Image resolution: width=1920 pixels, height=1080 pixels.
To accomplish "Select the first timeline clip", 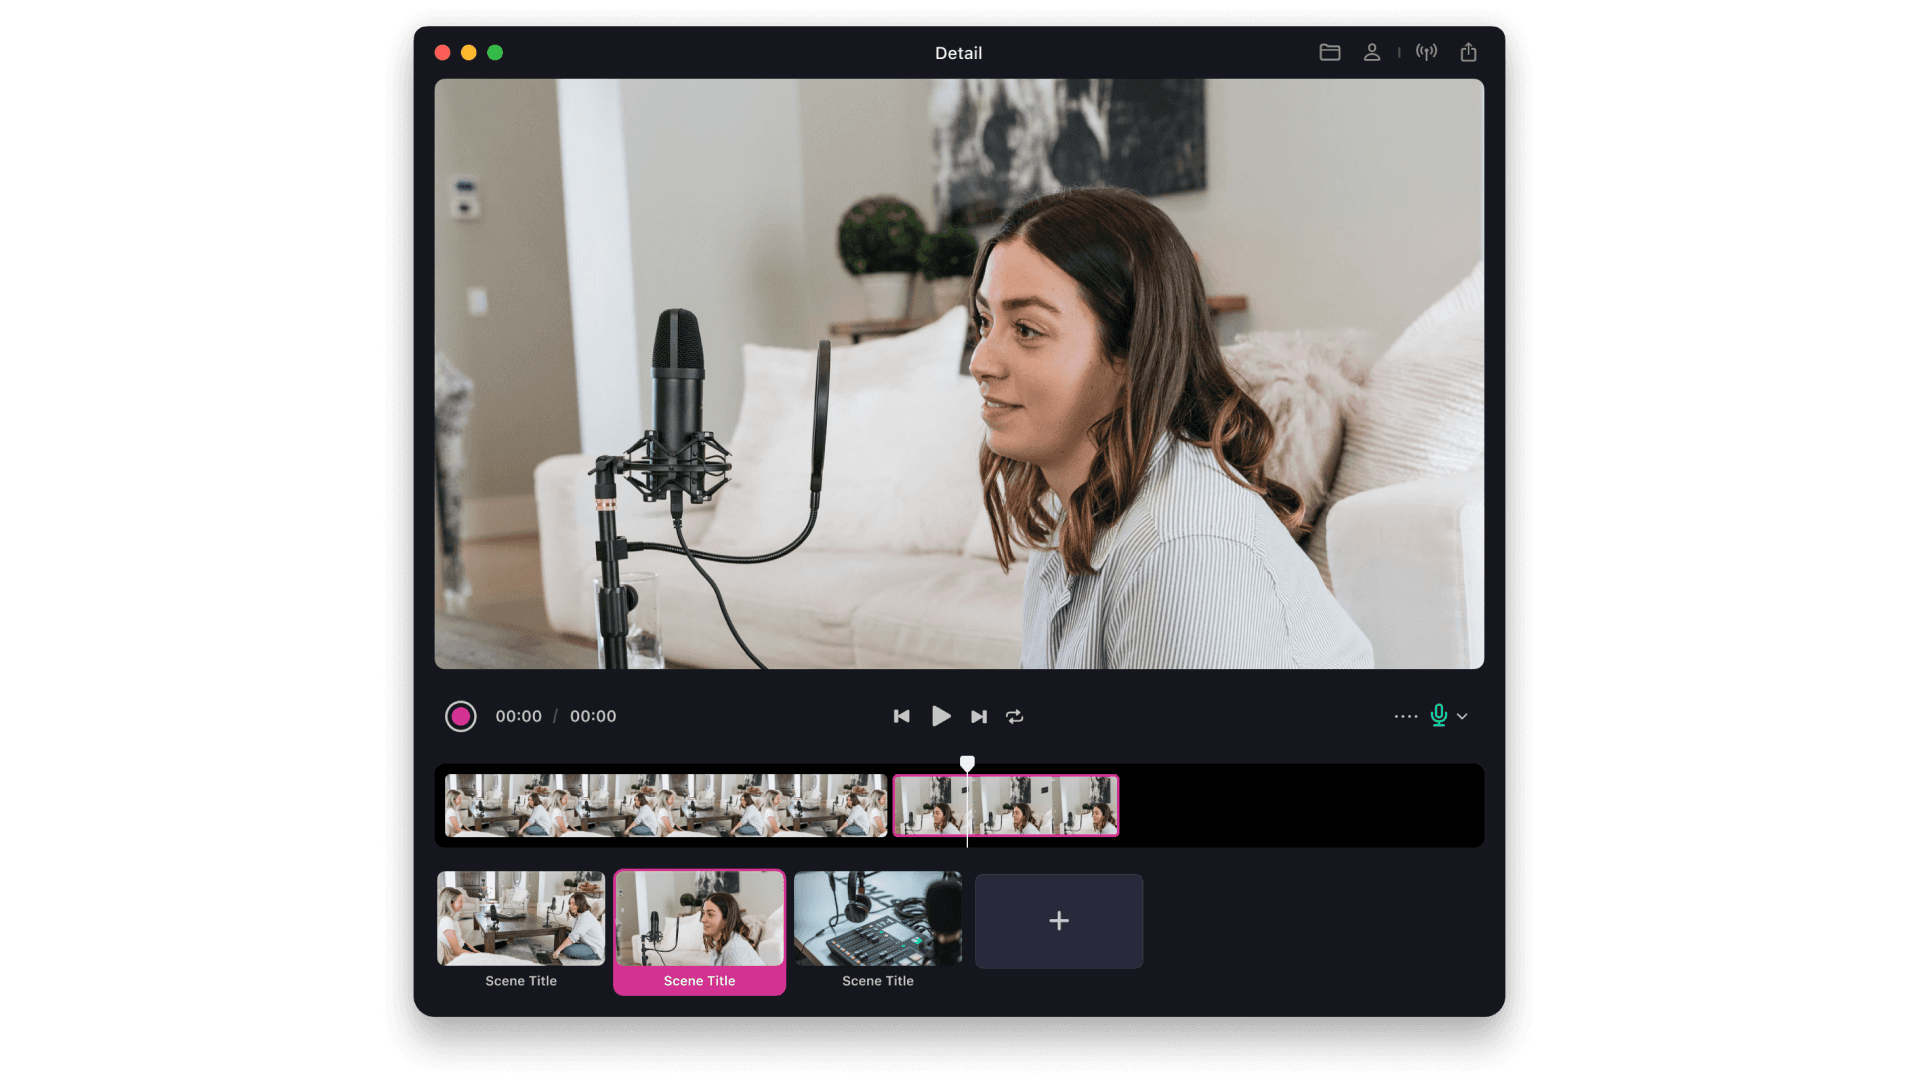I will pos(665,805).
